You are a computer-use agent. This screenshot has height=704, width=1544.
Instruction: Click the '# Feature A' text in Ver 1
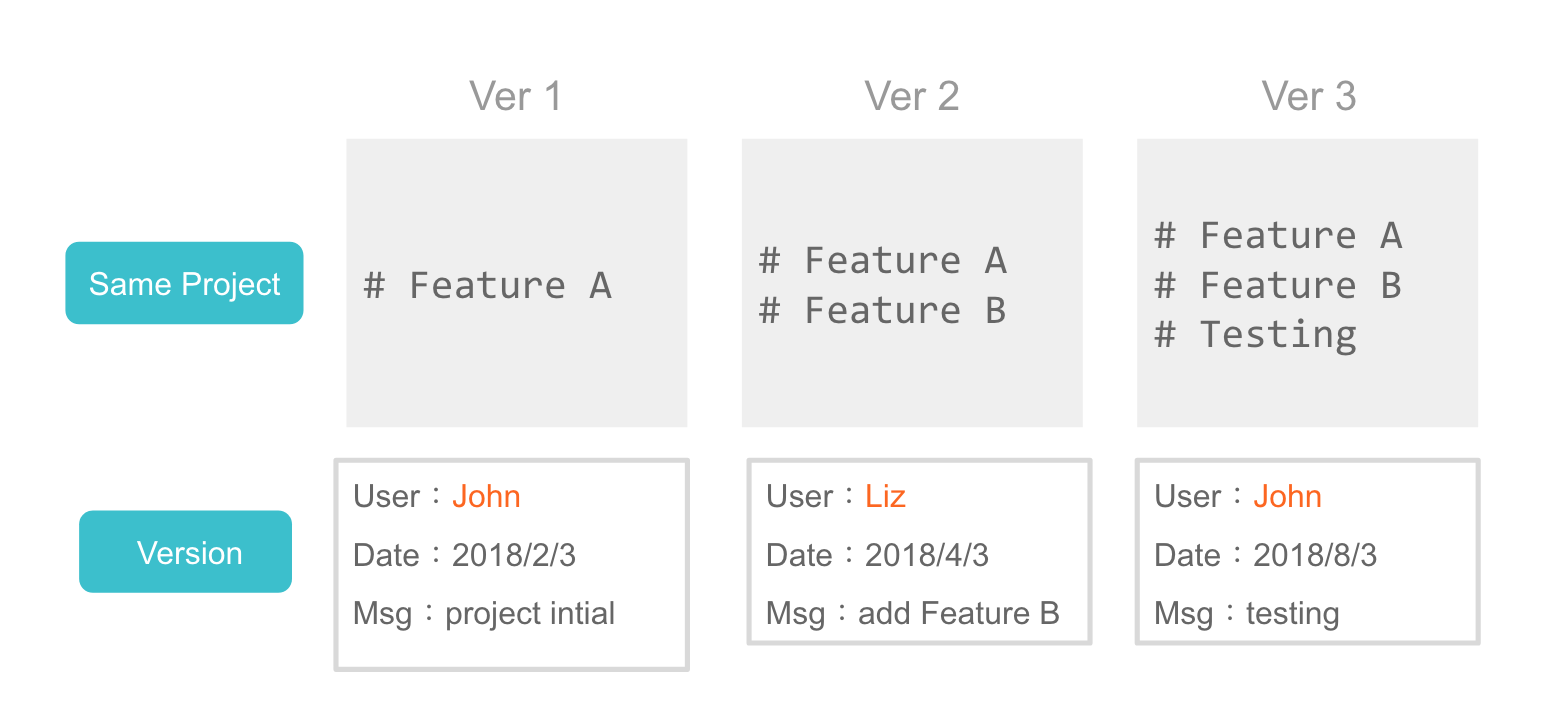click(487, 286)
